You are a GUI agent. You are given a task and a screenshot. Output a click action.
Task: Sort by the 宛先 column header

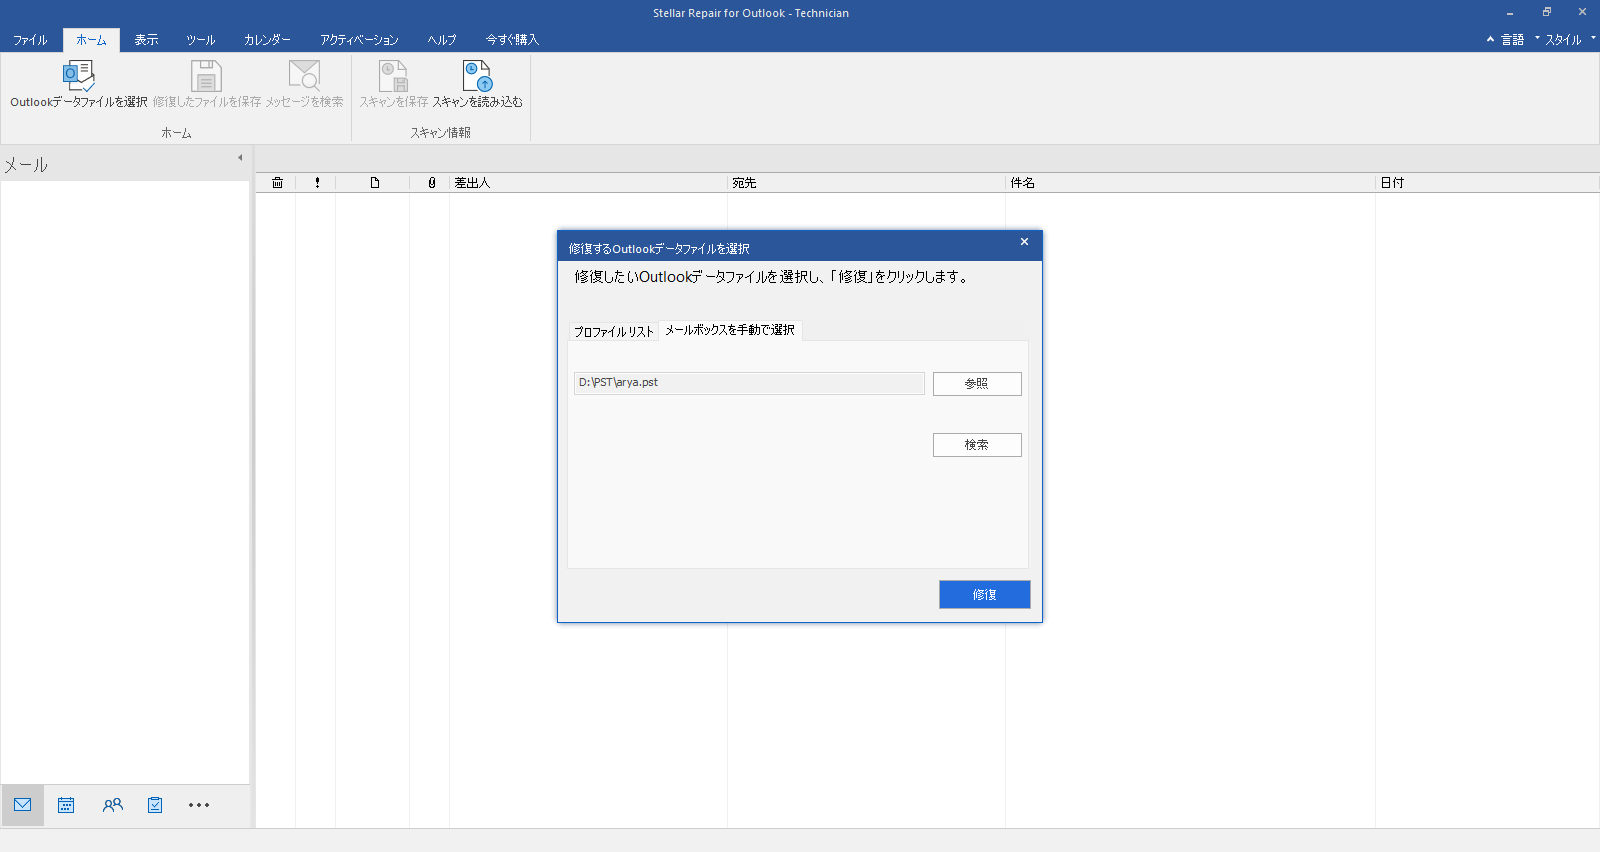click(866, 183)
